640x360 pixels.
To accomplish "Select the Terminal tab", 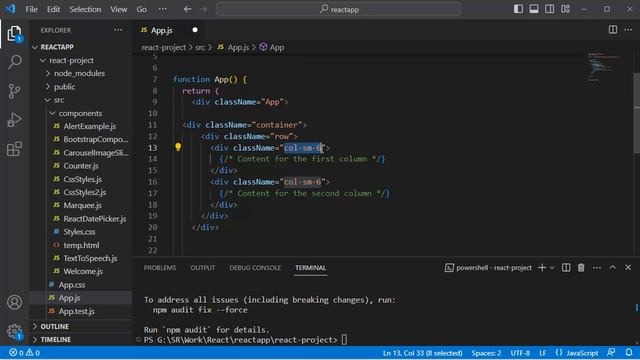I will 310,268.
